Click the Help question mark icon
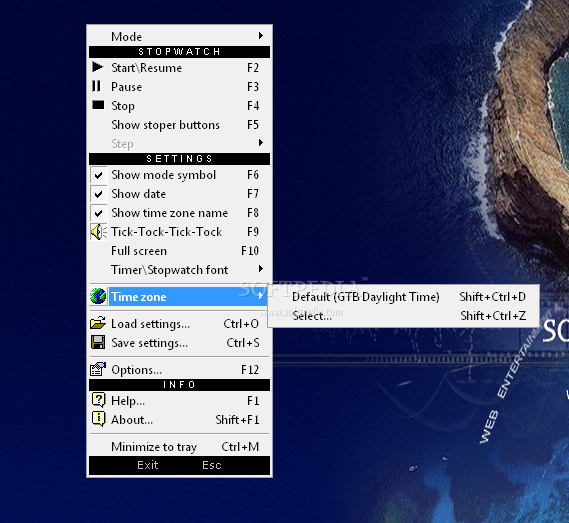This screenshot has width=569, height=523. click(98, 400)
